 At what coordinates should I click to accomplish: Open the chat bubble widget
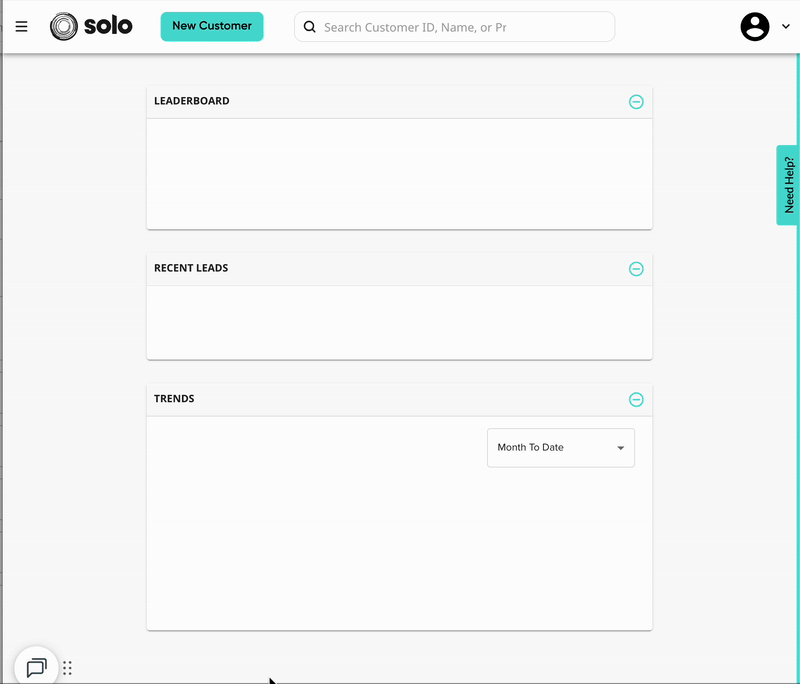click(36, 667)
